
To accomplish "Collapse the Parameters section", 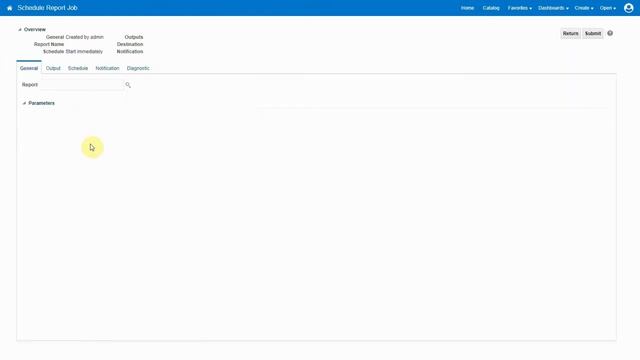I will pyautogui.click(x=24, y=103).
